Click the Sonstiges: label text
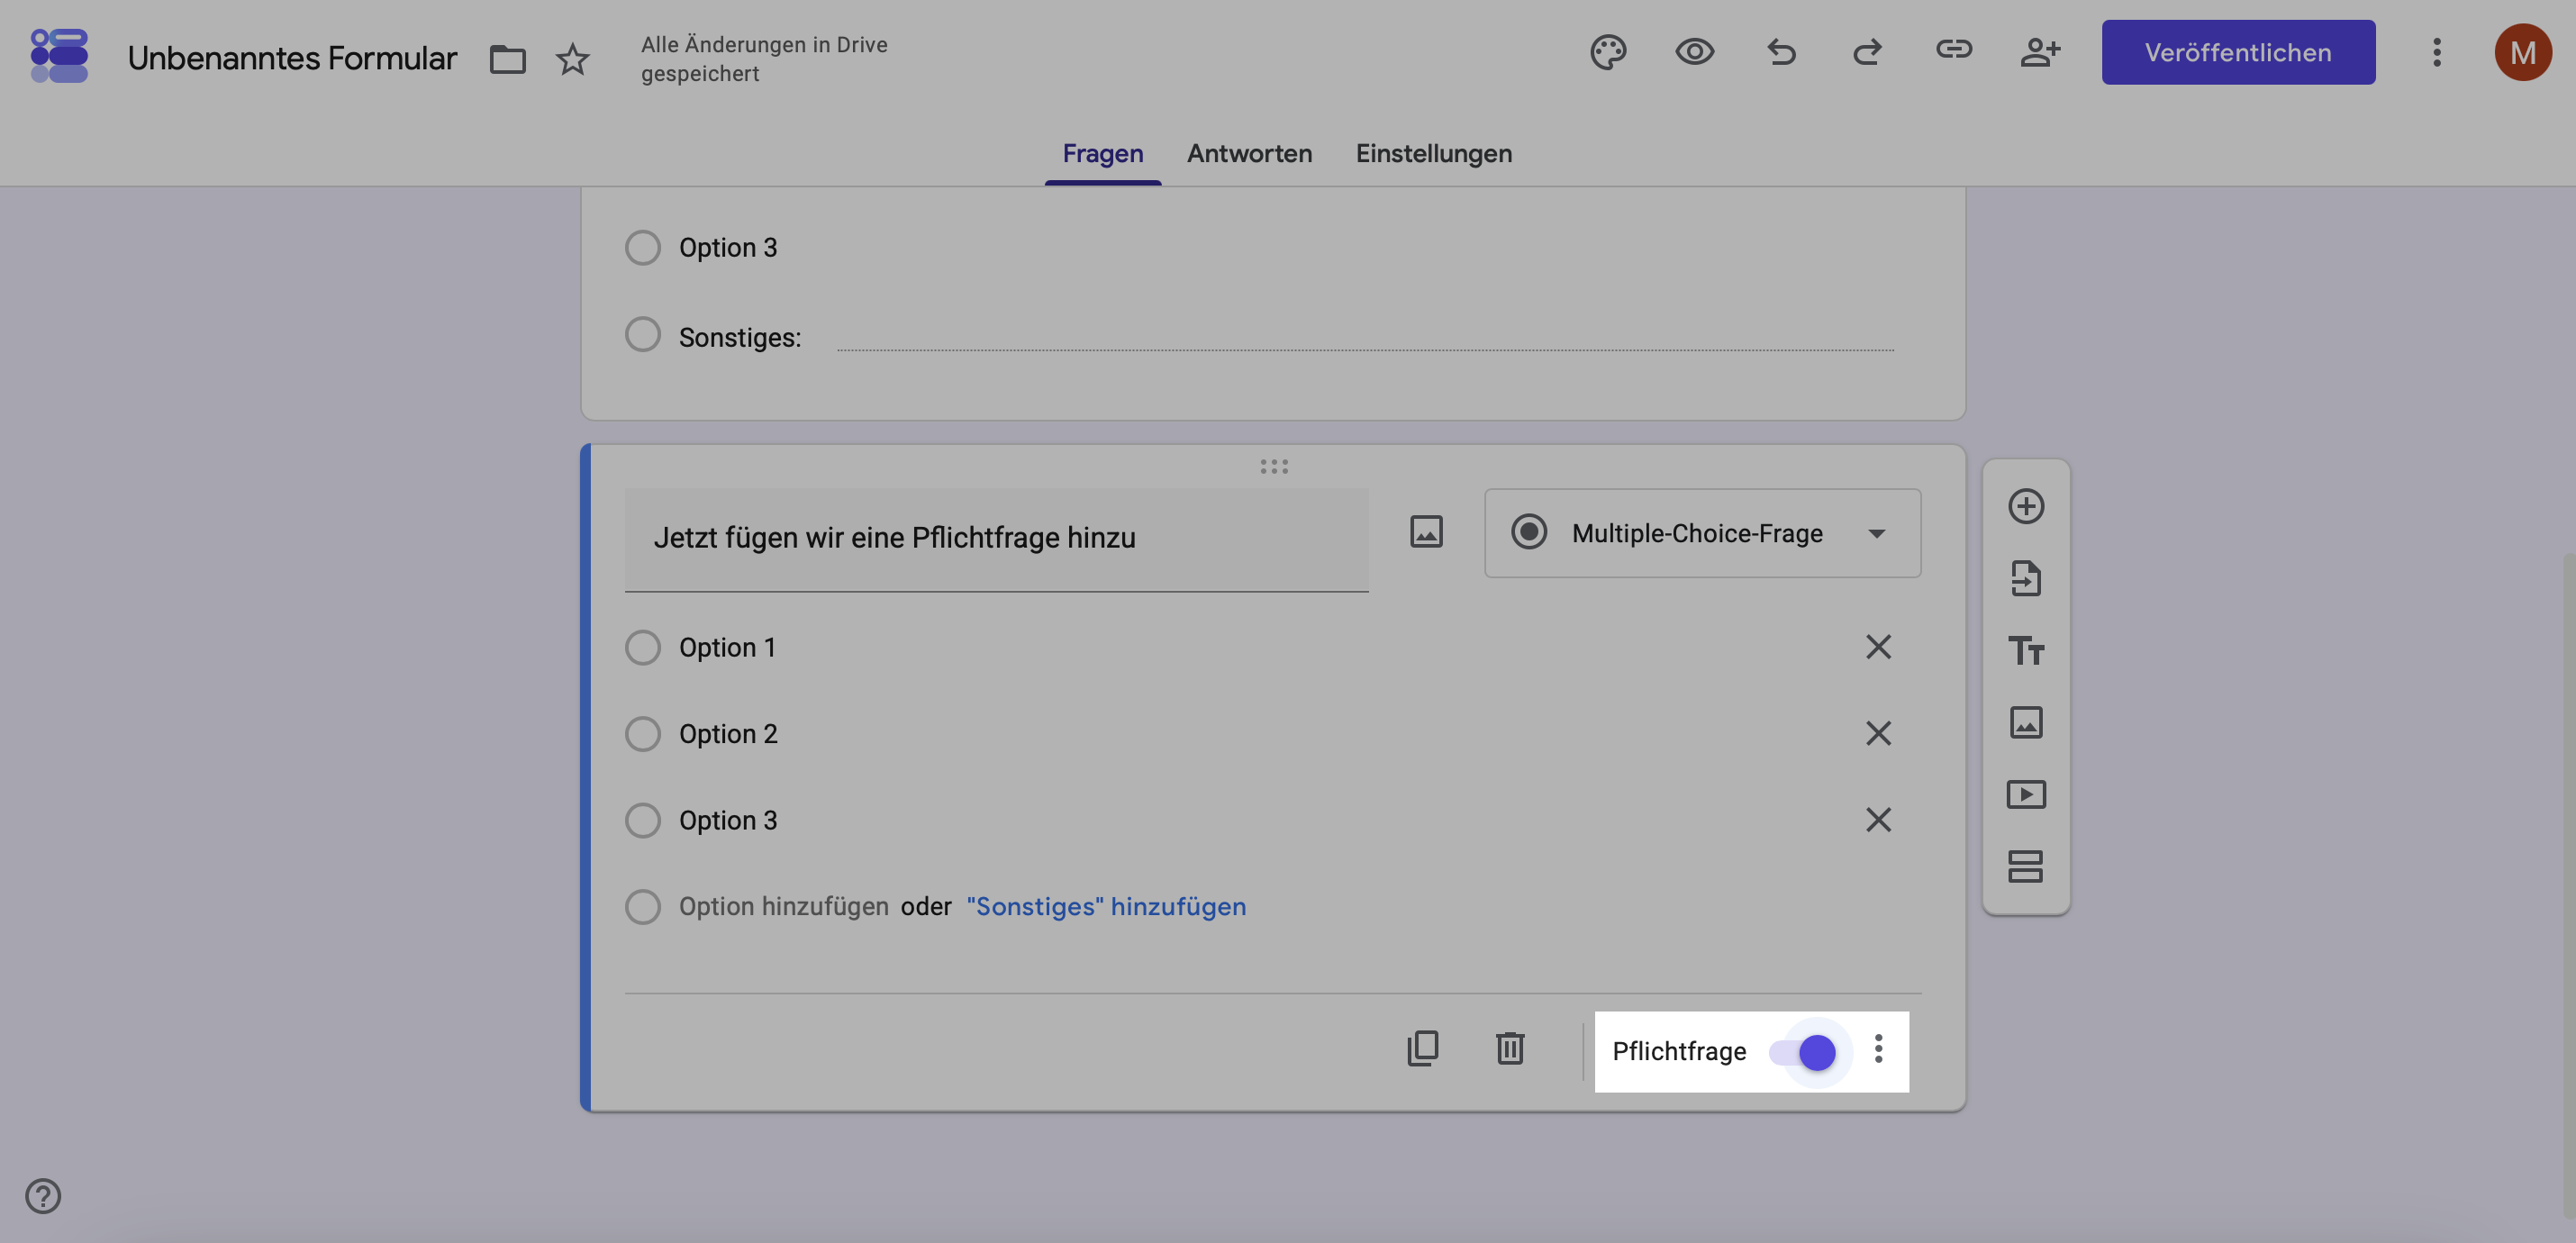Viewport: 2576px width, 1243px height. (x=740, y=338)
